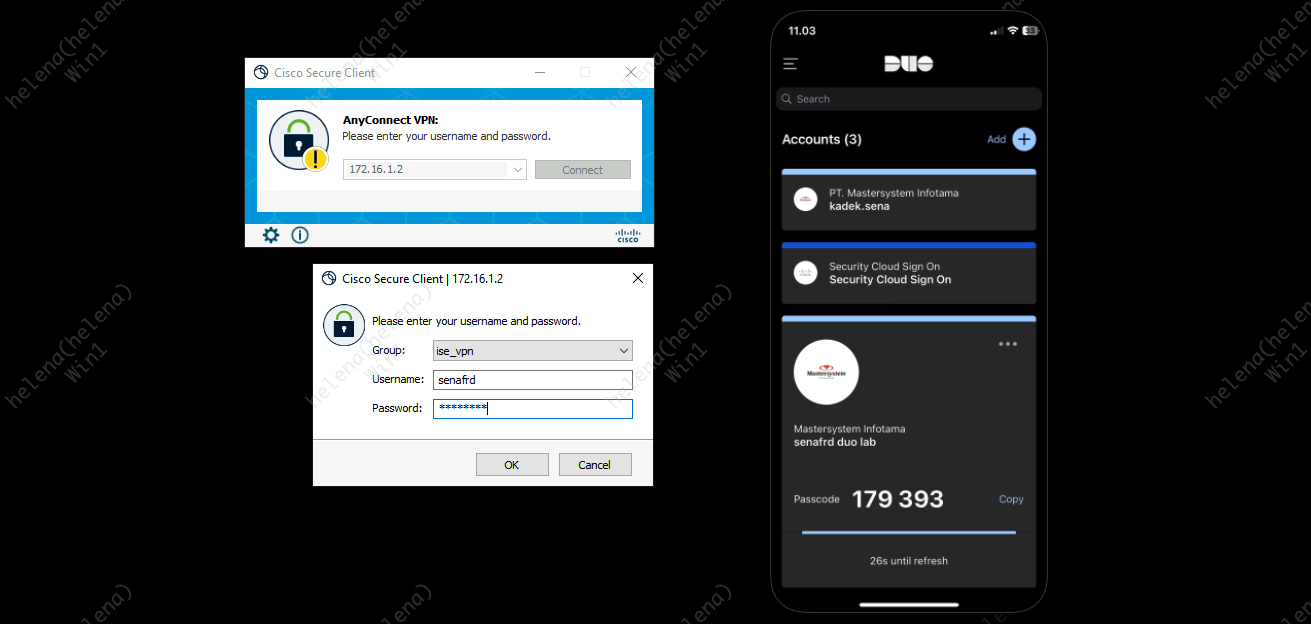Tap the blue plus Add account icon

(x=1024, y=139)
